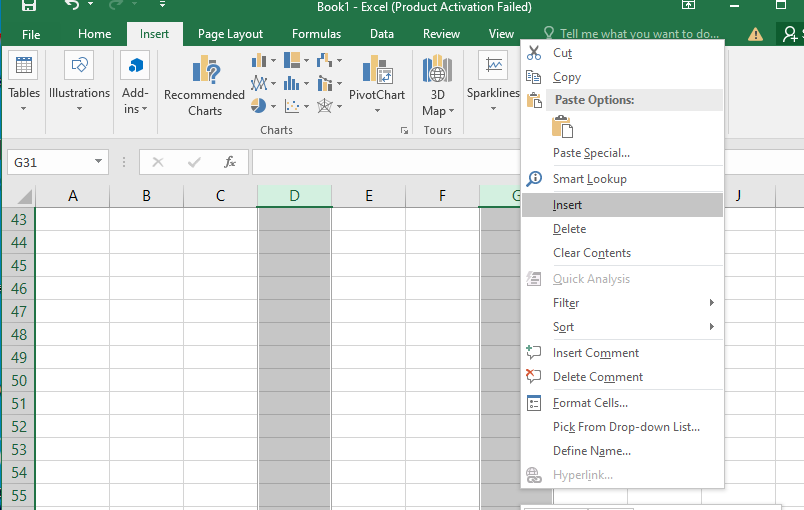
Task: Choose Delete in the context menu
Action: tap(622, 229)
